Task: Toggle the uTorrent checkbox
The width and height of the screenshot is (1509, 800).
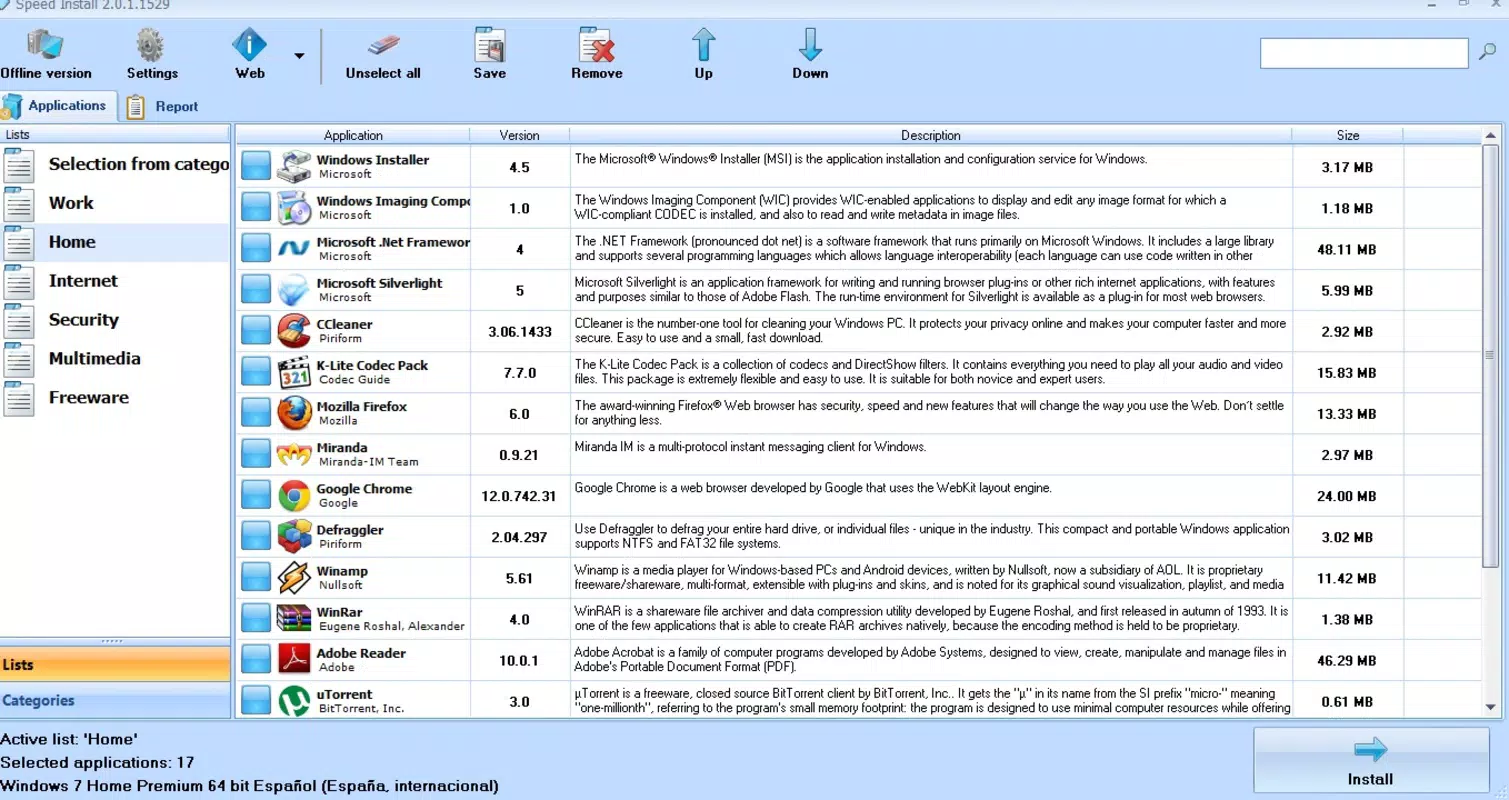Action: [256, 700]
